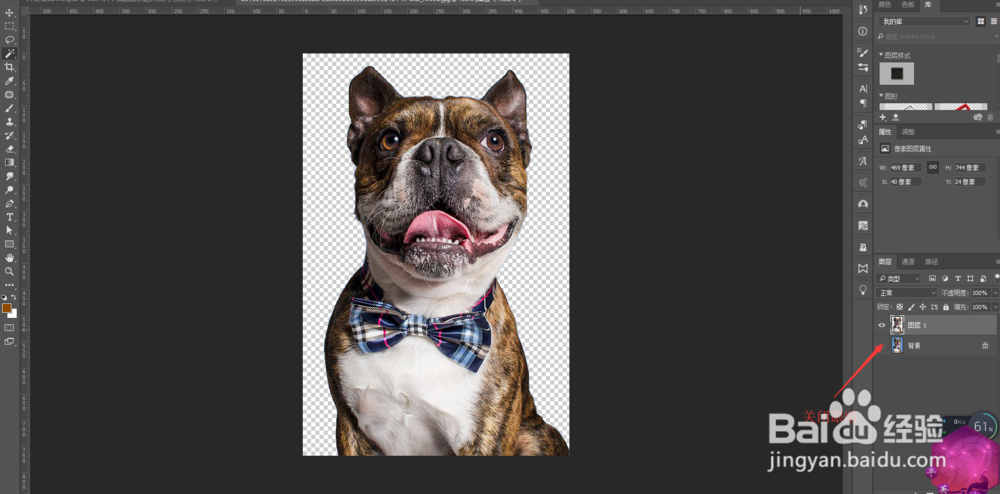Open the Learn lightbulb panel icon

click(864, 289)
